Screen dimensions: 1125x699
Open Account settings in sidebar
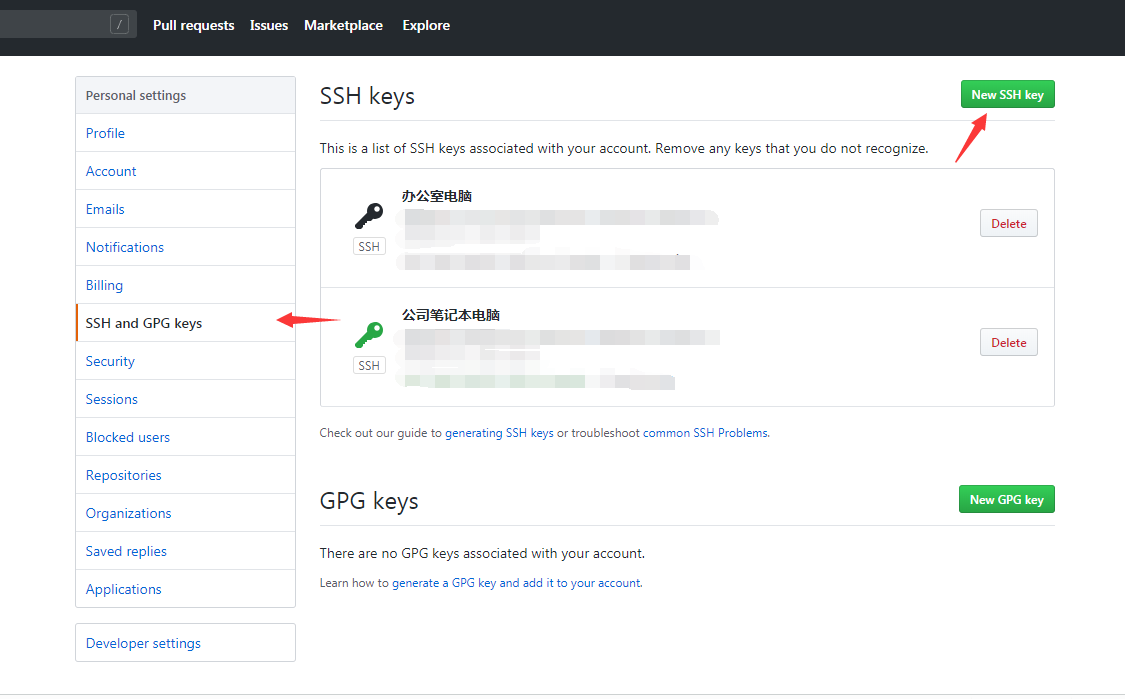[185, 172]
